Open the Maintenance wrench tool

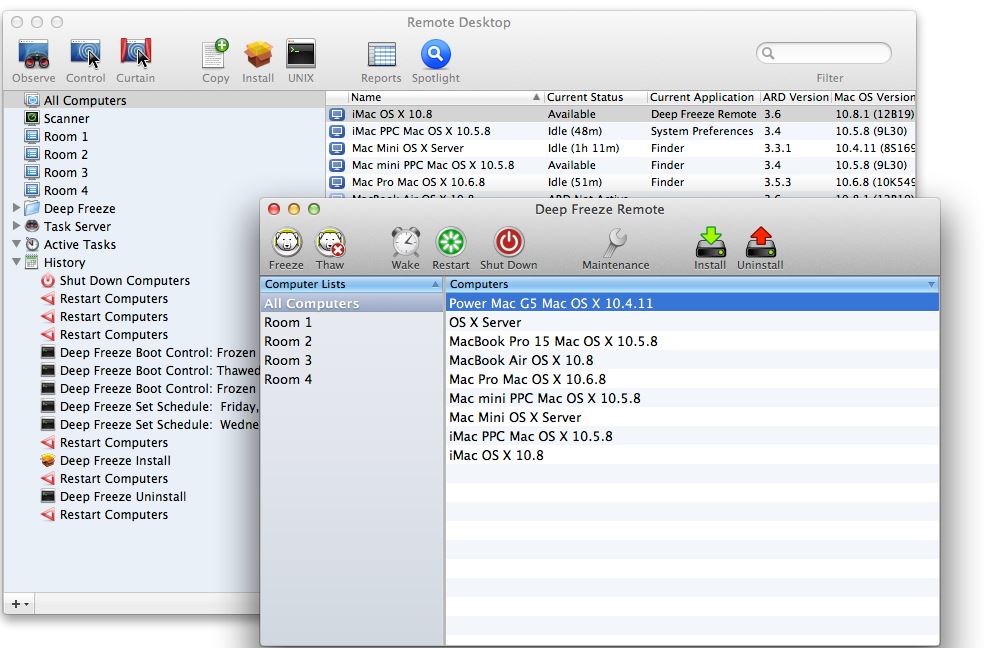pyautogui.click(x=616, y=242)
